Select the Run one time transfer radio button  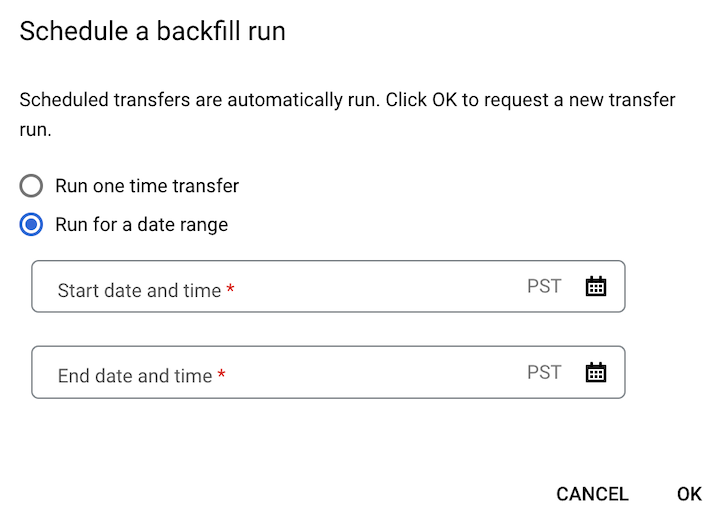coord(32,186)
